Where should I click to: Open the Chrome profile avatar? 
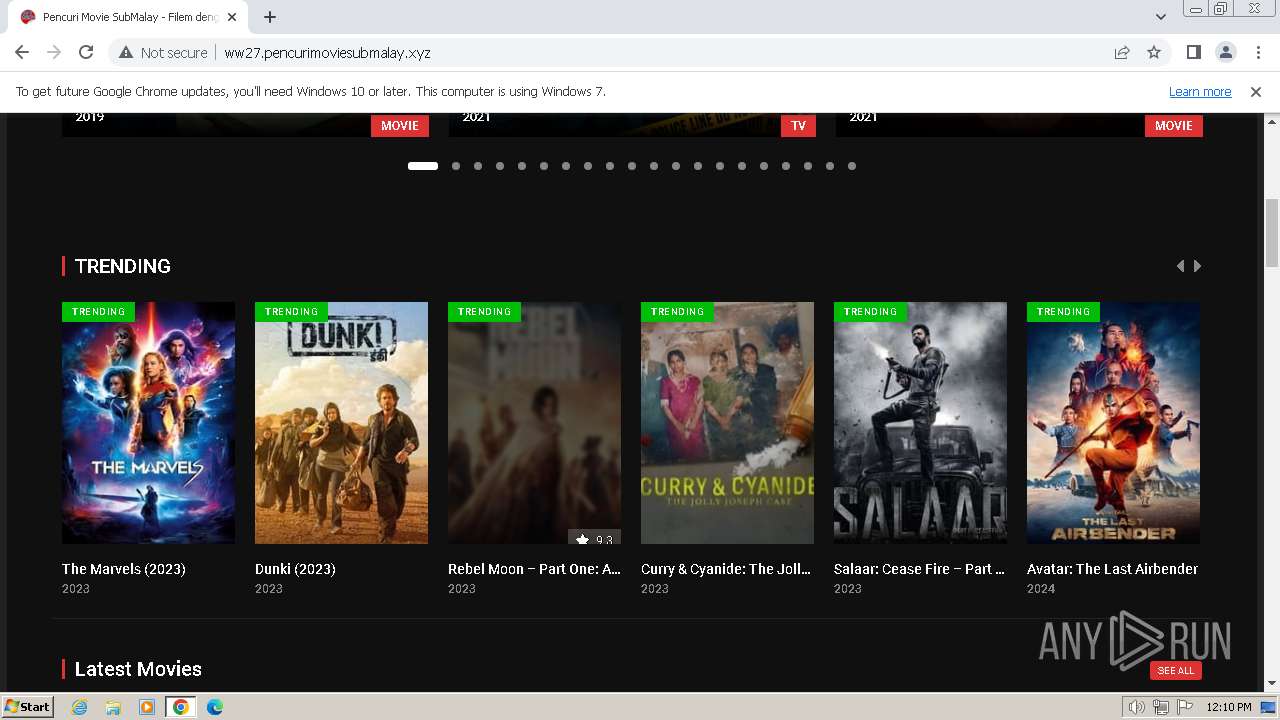[1225, 52]
